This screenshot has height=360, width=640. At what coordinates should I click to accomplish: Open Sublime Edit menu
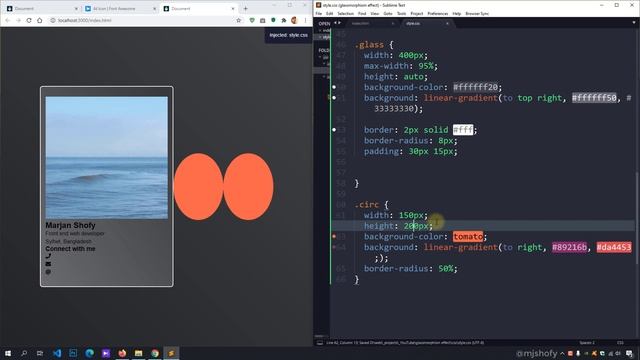click(x=329, y=13)
